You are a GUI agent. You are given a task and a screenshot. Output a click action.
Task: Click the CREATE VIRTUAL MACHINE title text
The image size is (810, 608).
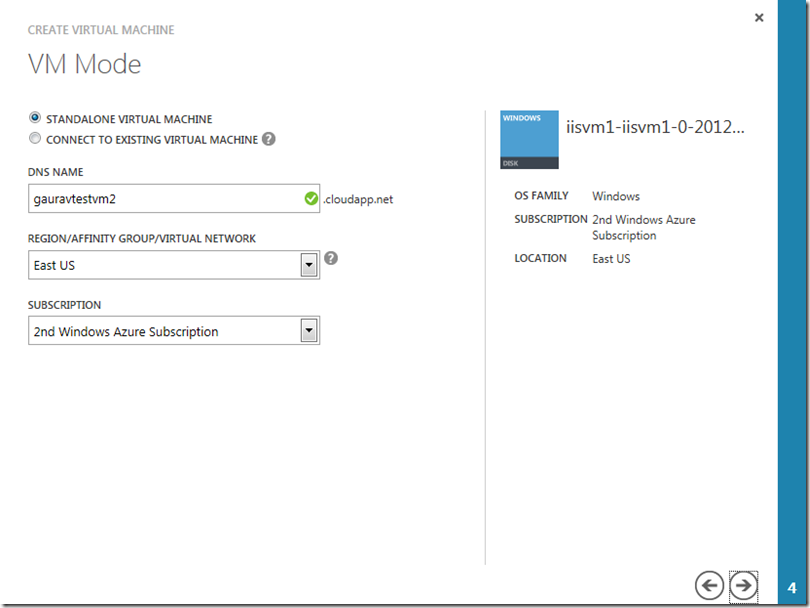tap(101, 30)
